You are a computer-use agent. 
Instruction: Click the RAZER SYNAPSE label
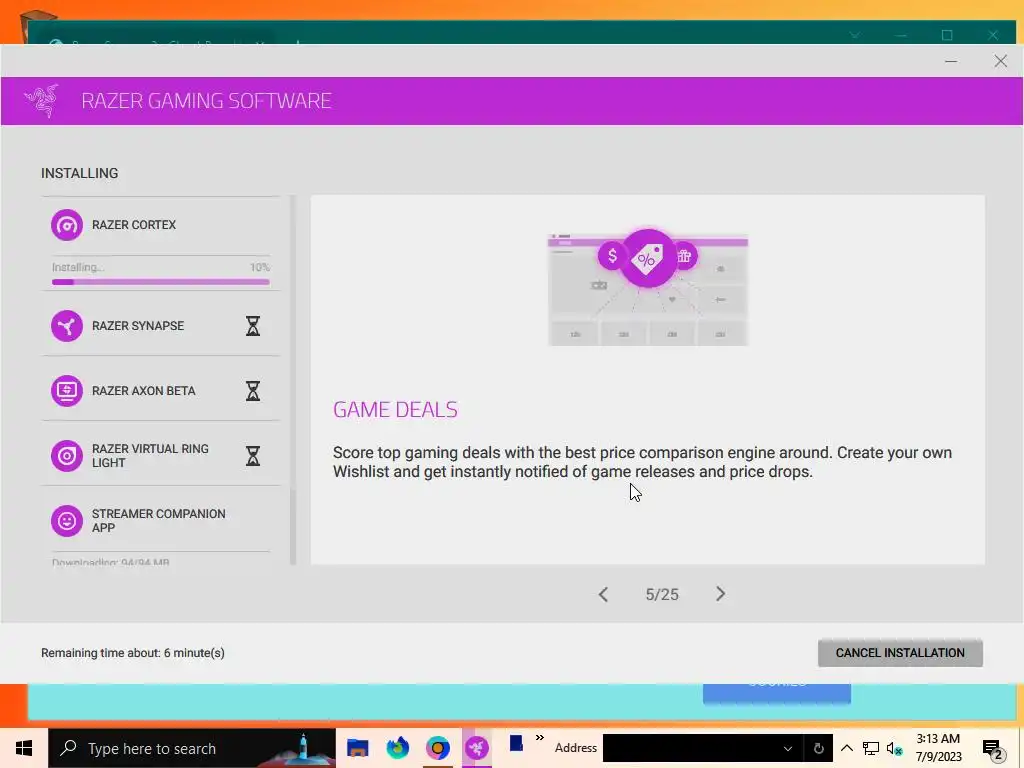138,326
